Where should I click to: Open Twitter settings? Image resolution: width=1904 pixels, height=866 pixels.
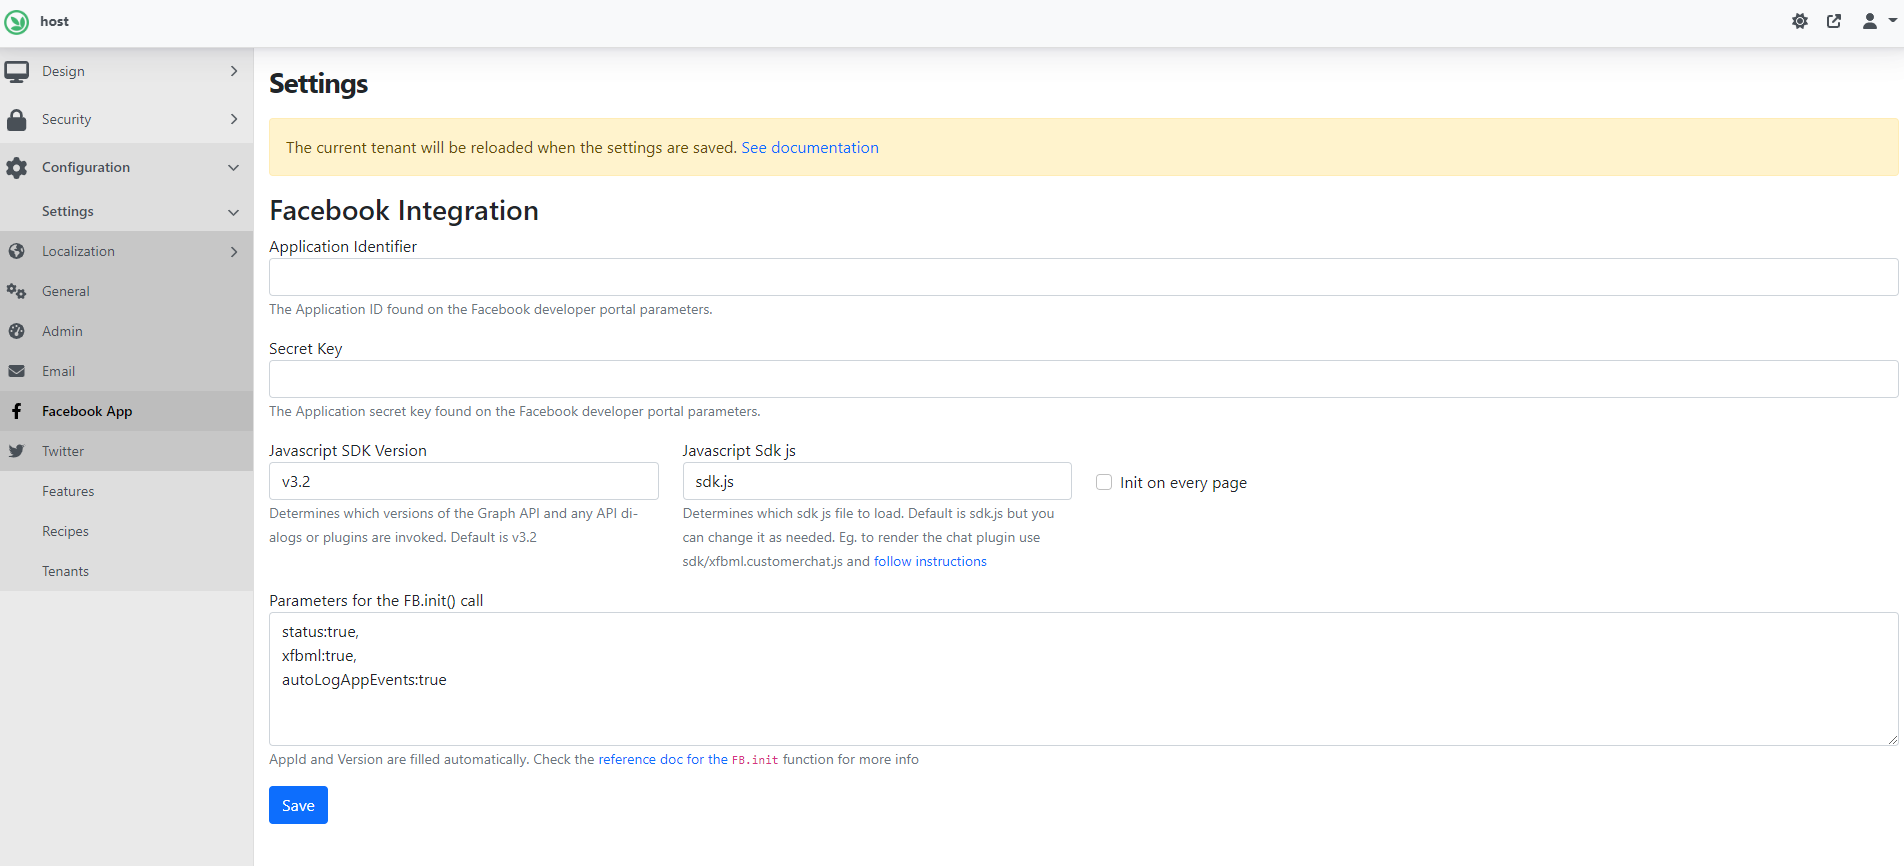tap(126, 451)
